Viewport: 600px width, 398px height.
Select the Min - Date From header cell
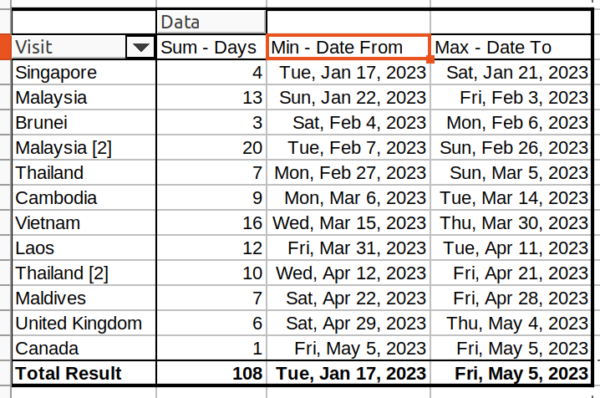tap(348, 47)
